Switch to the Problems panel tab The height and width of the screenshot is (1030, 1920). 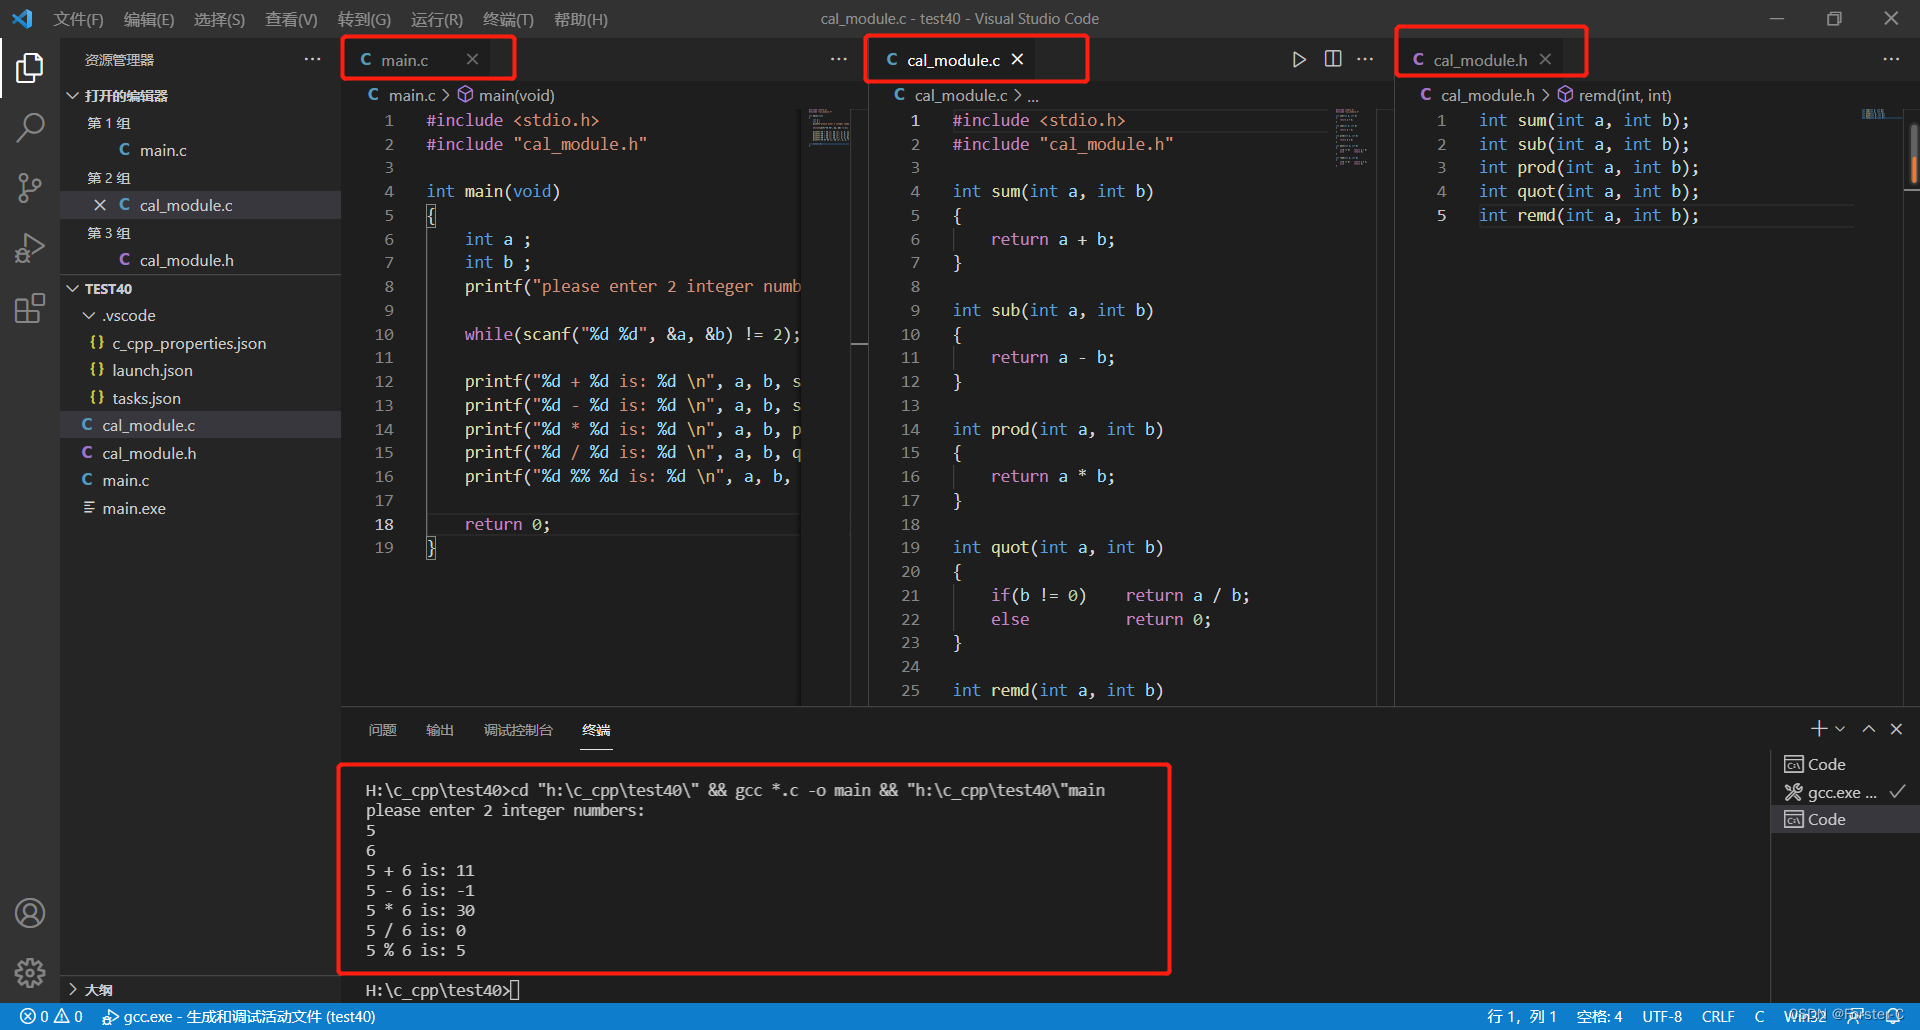(382, 730)
